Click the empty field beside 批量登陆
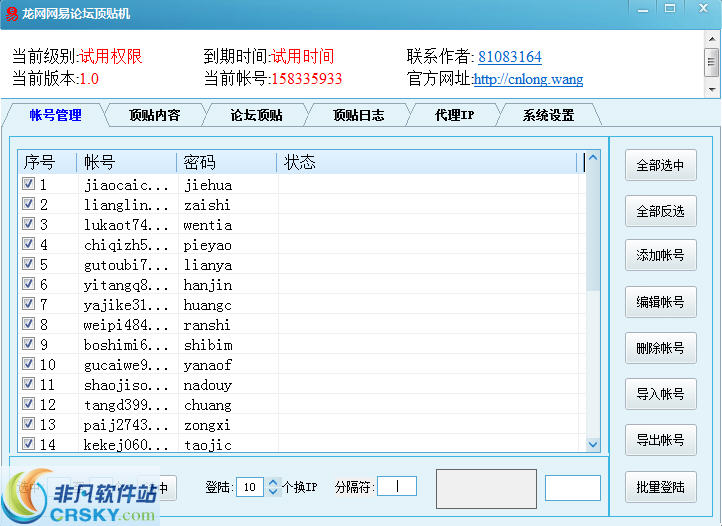The height and width of the screenshot is (526, 722). tap(573, 488)
